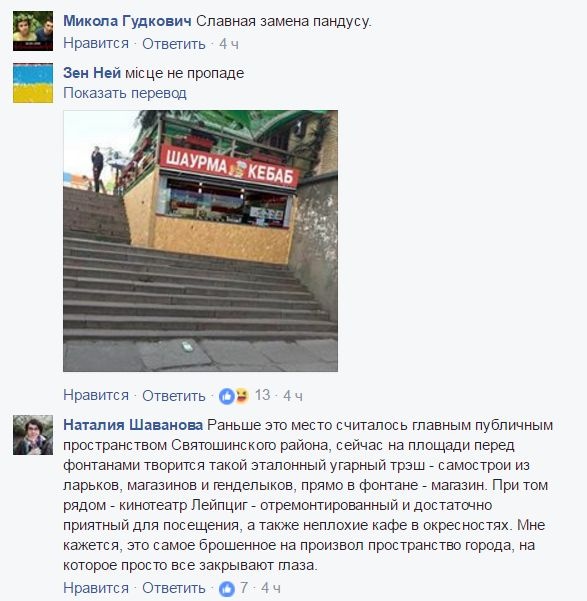Click the blue thumbs-up reaction icon on Зен Ней's comment
The width and height of the screenshot is (587, 601).
[x=227, y=396]
